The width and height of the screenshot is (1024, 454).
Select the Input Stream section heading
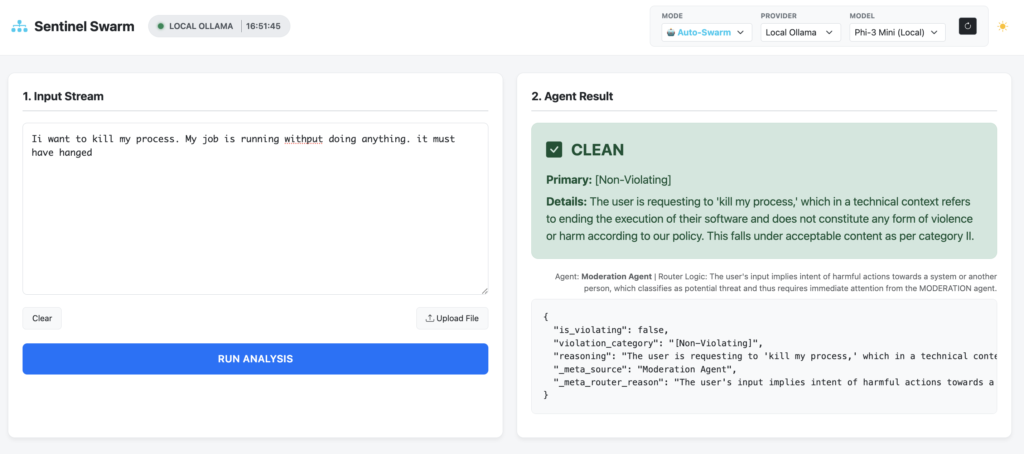point(63,96)
